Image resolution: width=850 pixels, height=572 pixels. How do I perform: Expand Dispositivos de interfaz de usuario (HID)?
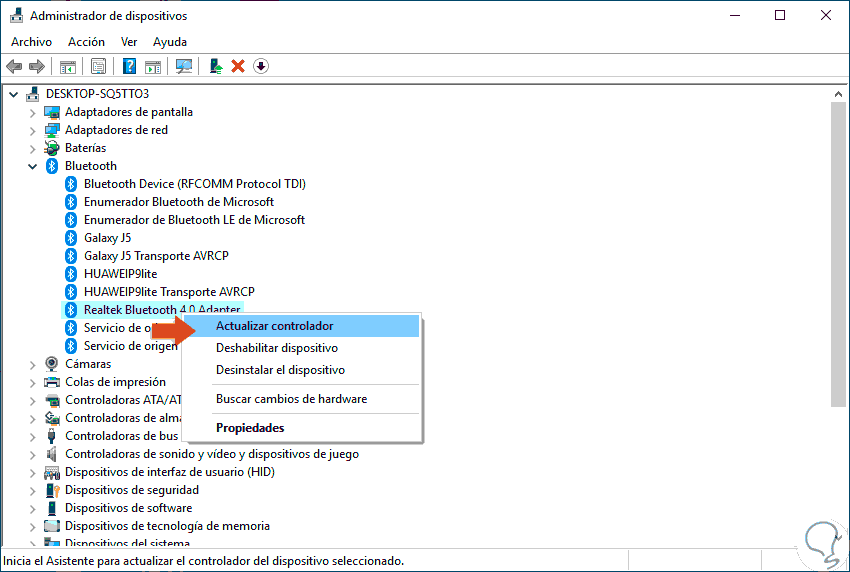[x=33, y=473]
